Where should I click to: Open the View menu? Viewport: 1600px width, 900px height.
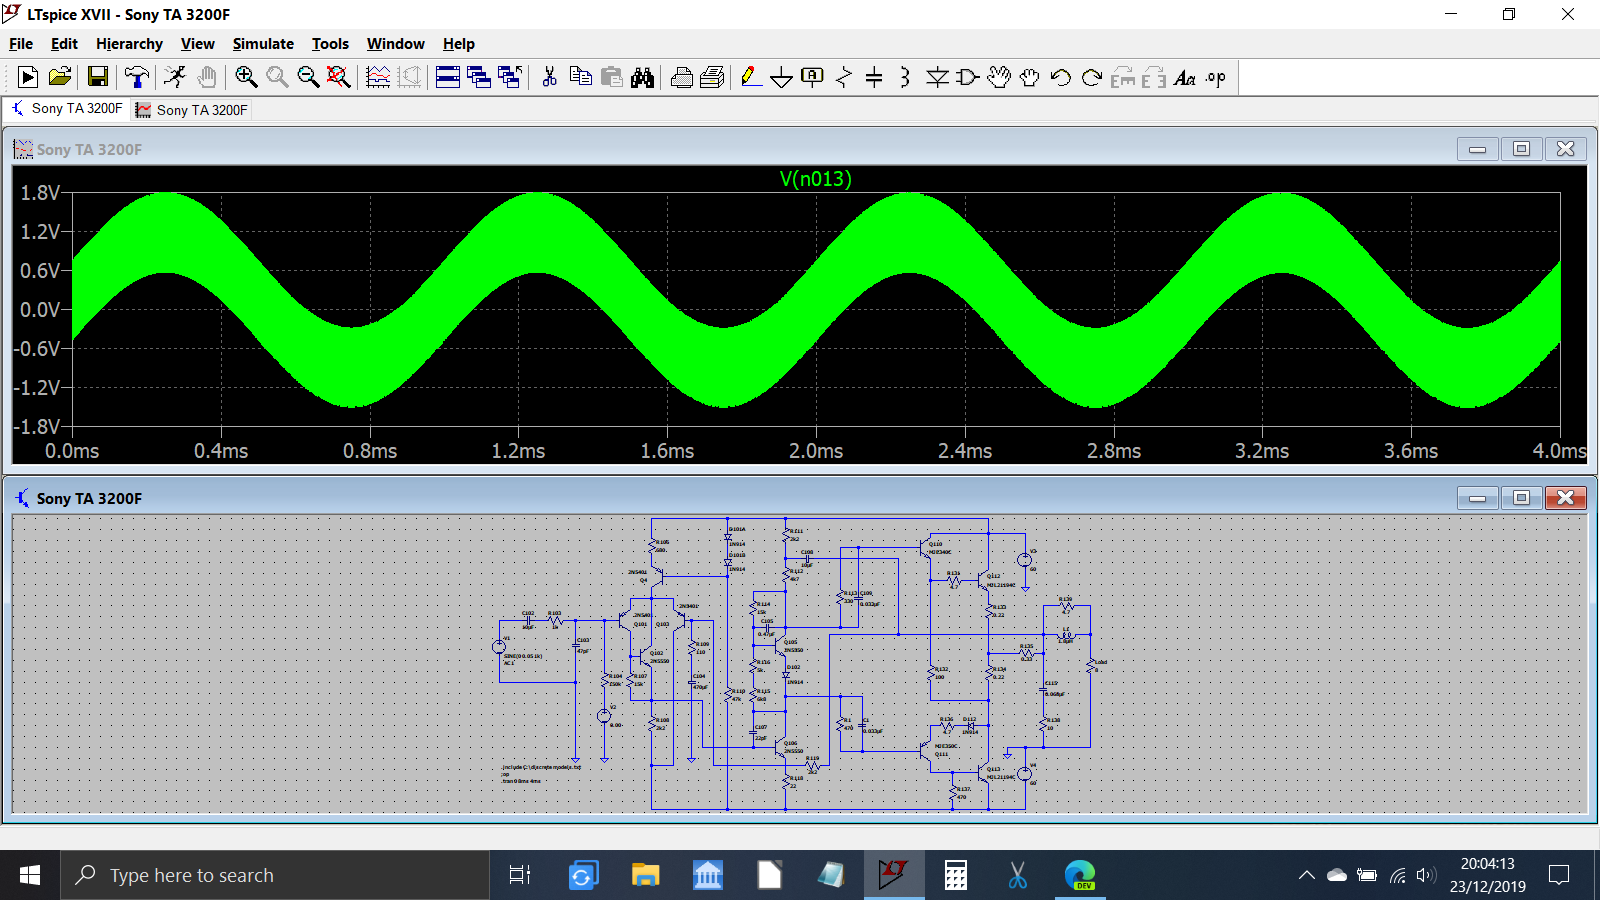(198, 44)
